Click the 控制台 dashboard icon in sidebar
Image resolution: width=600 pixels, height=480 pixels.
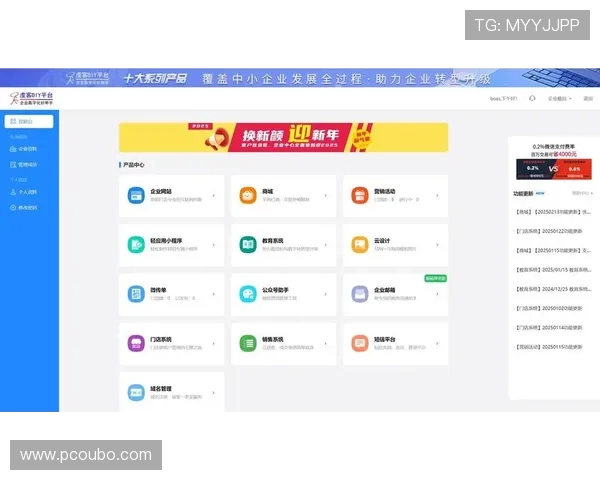(x=13, y=121)
